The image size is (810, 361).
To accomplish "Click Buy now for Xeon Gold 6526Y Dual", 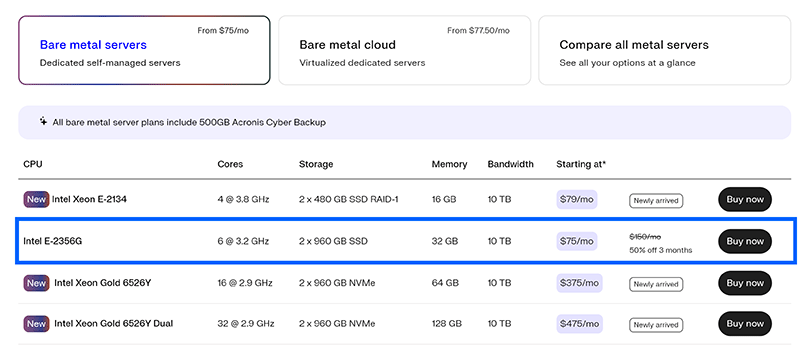I will pyautogui.click(x=744, y=324).
